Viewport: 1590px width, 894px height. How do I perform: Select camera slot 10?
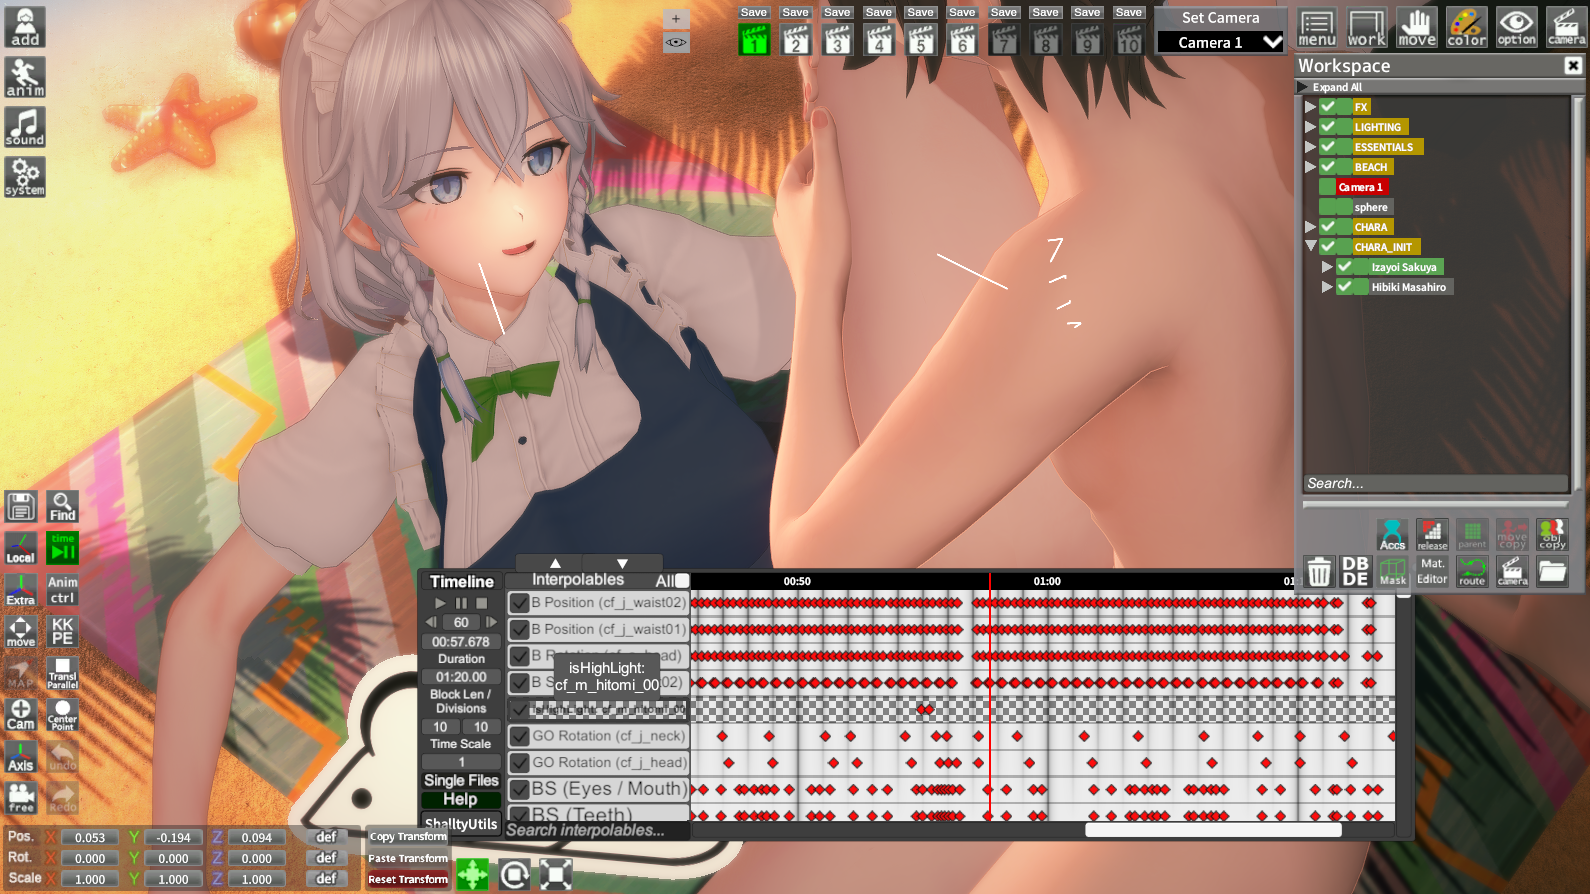pos(1129,39)
